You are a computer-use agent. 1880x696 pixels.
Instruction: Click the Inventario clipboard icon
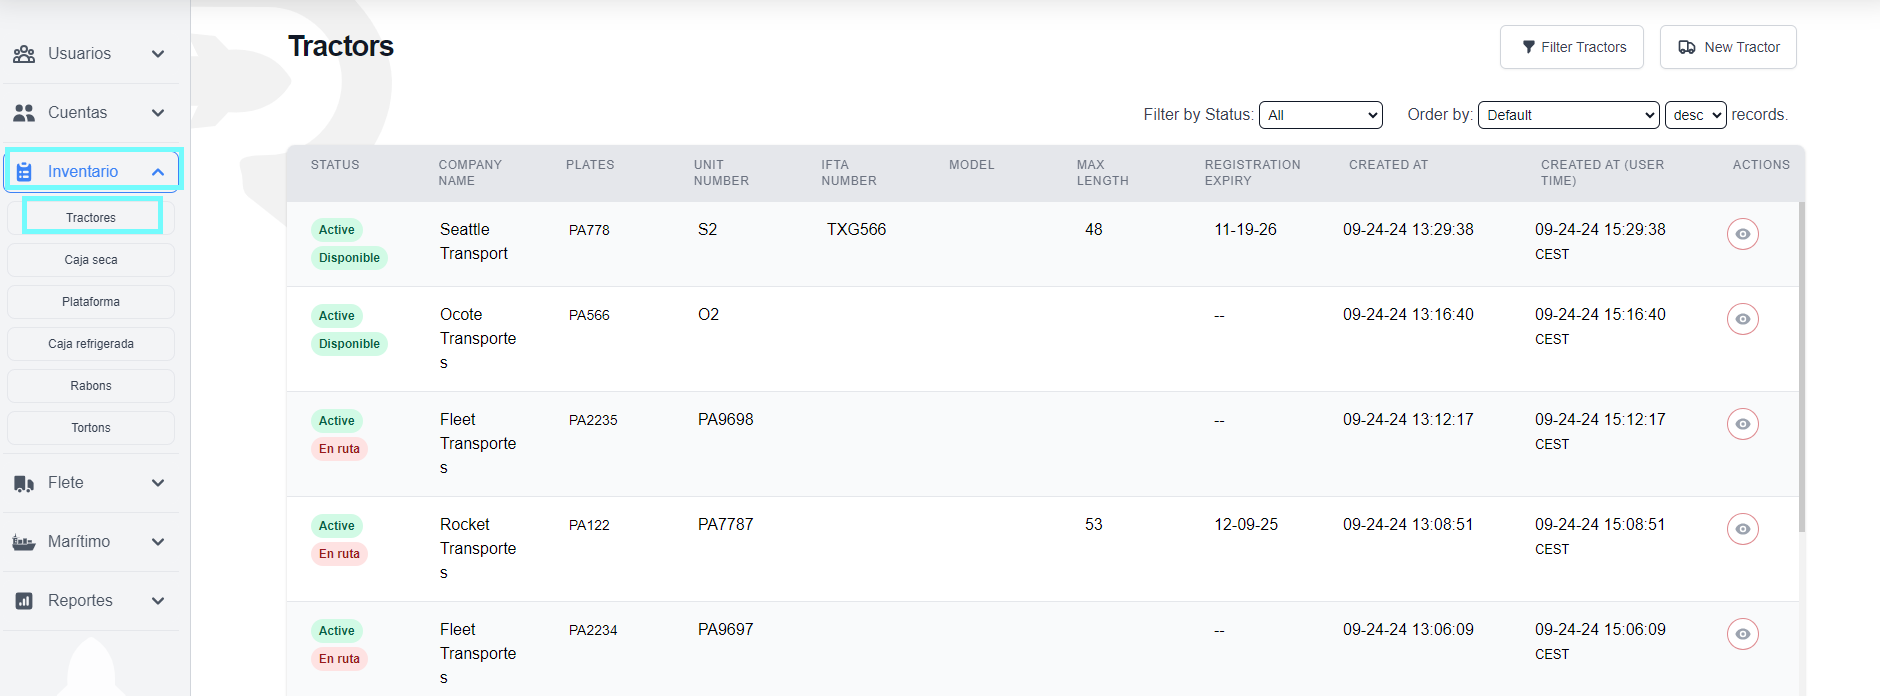point(24,172)
